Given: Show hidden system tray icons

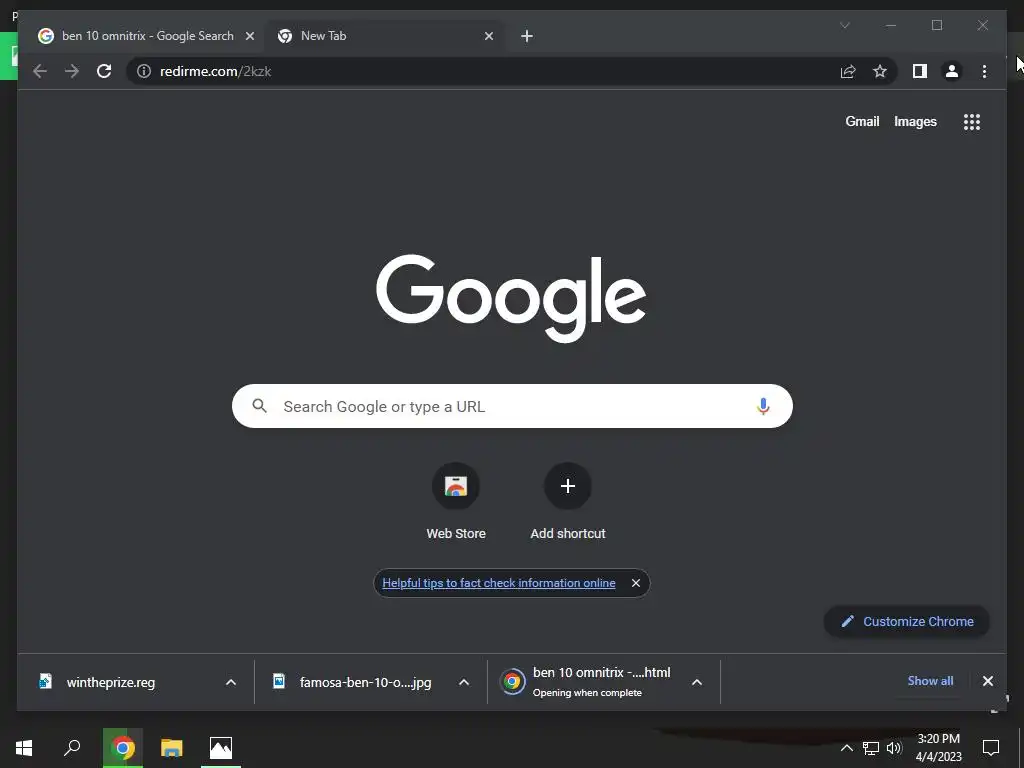Looking at the screenshot, I should [846, 748].
